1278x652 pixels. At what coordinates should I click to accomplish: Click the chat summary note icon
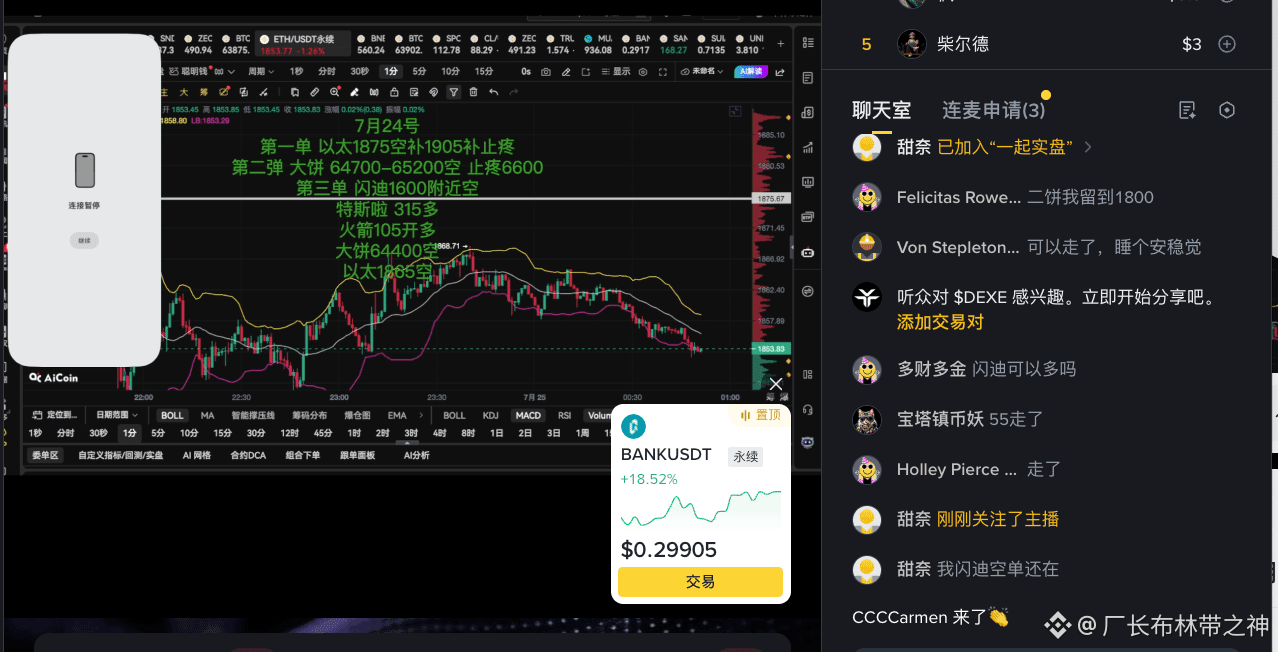tap(1187, 110)
